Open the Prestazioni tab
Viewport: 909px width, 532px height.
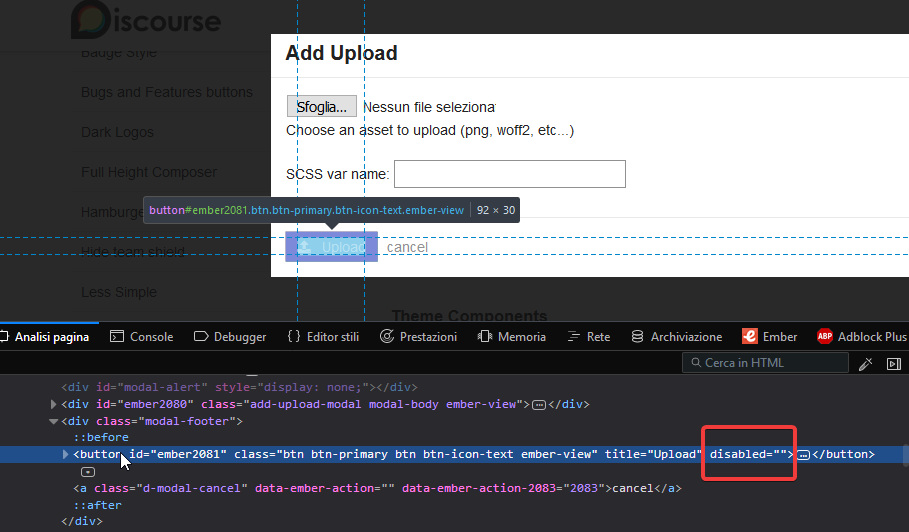418,337
